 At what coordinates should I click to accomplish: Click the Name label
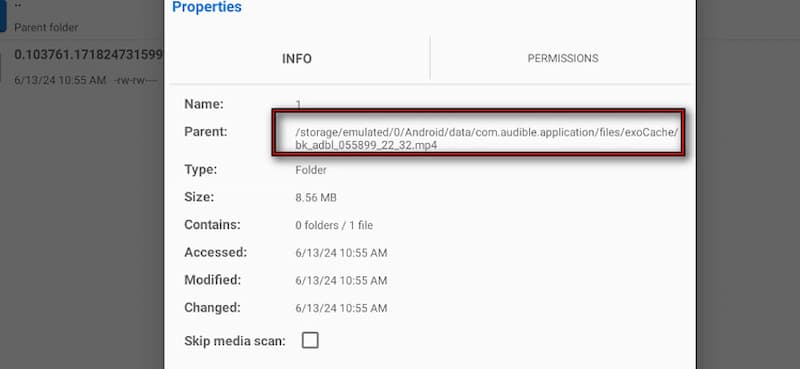[x=204, y=104]
